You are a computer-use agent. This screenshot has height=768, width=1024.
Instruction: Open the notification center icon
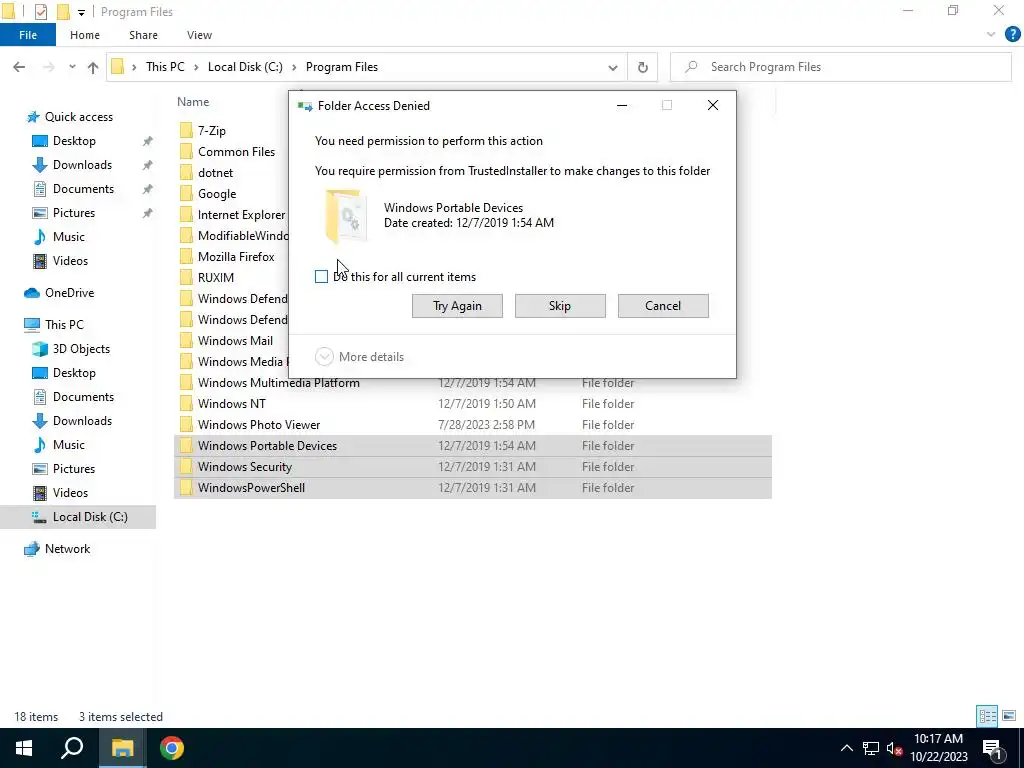(991, 748)
